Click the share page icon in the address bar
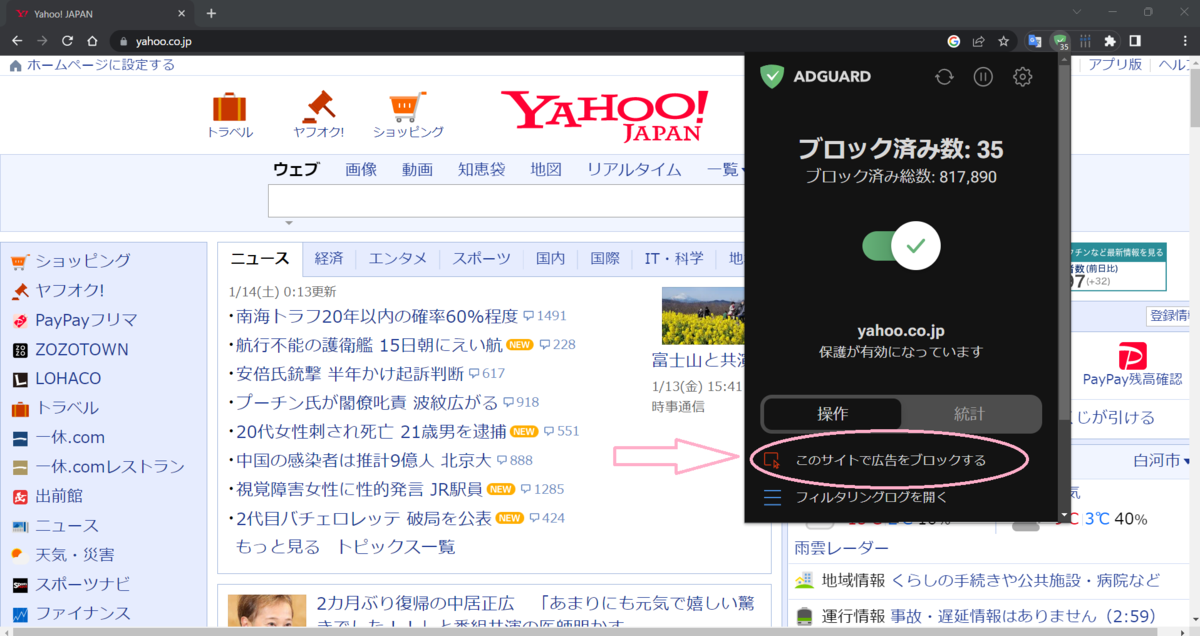1200x636 pixels. 979,41
